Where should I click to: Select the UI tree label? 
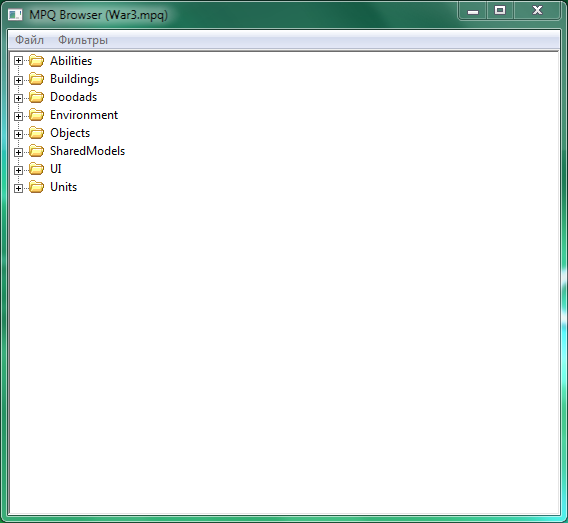56,169
